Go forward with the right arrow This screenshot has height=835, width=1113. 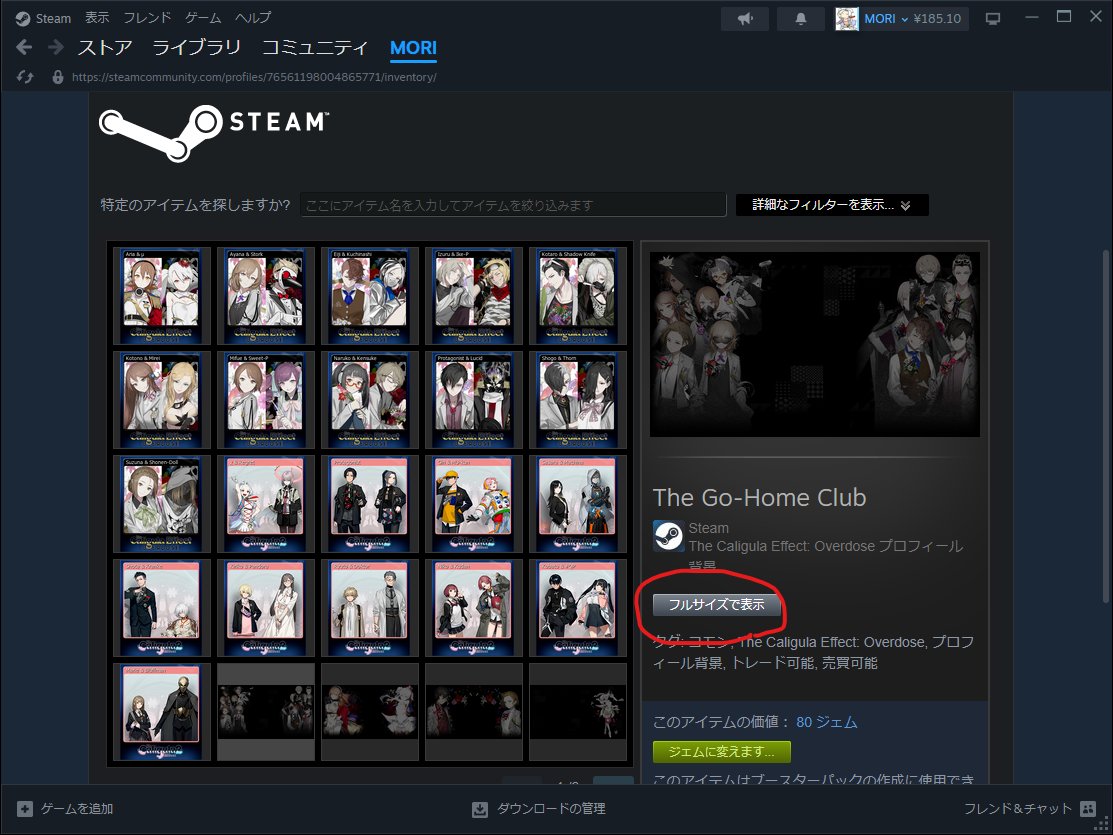pyautogui.click(x=55, y=48)
